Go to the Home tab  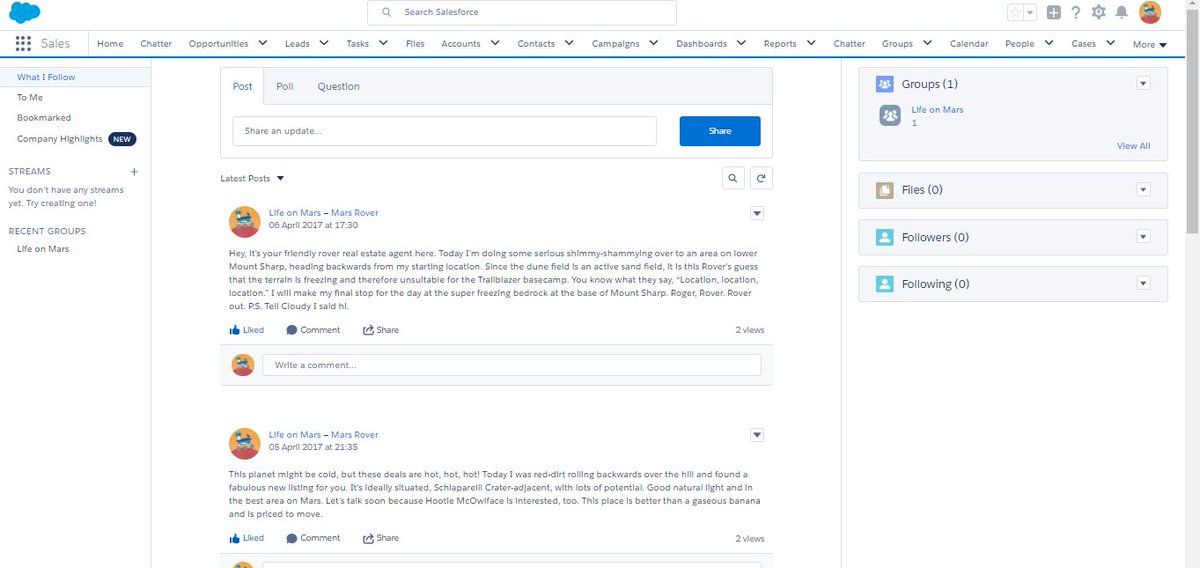pos(110,44)
